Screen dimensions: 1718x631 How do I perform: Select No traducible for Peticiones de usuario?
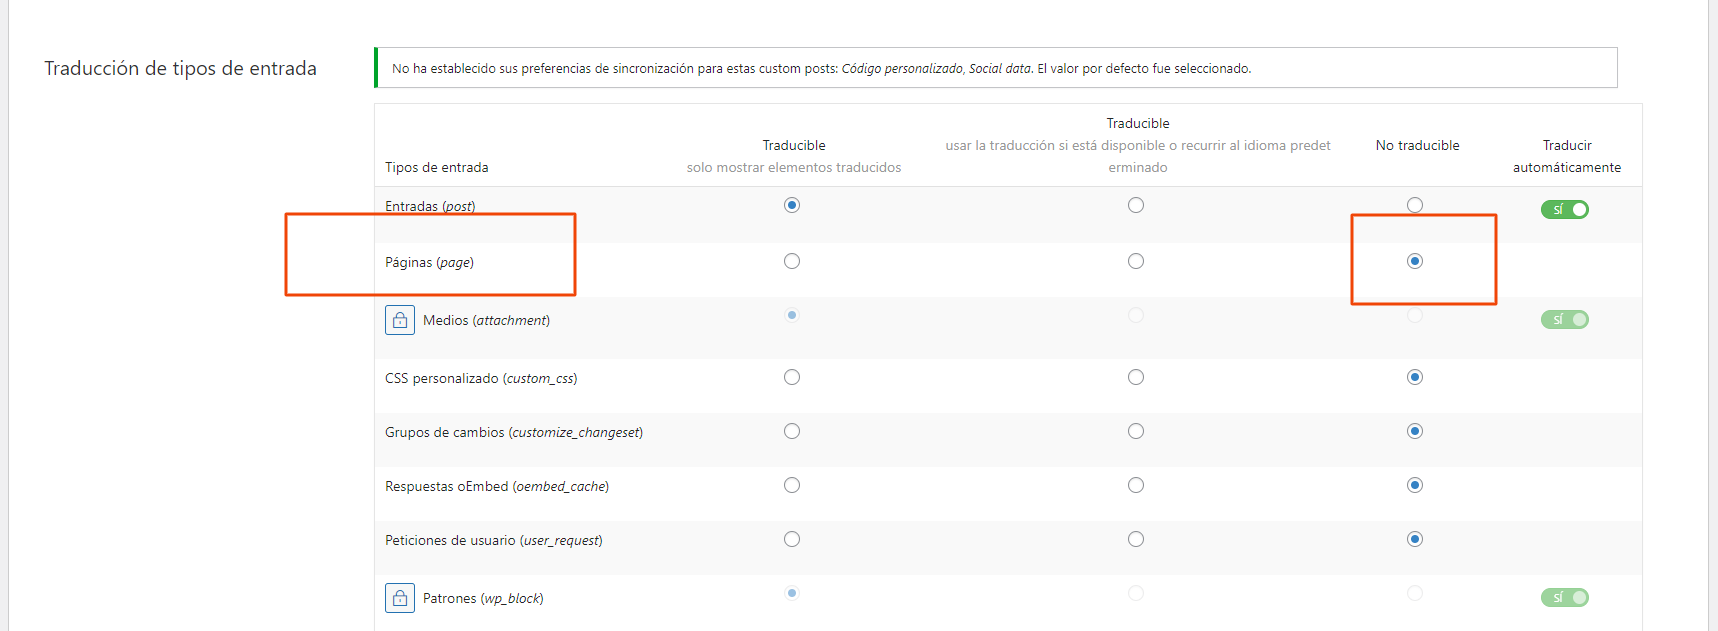click(x=1414, y=539)
